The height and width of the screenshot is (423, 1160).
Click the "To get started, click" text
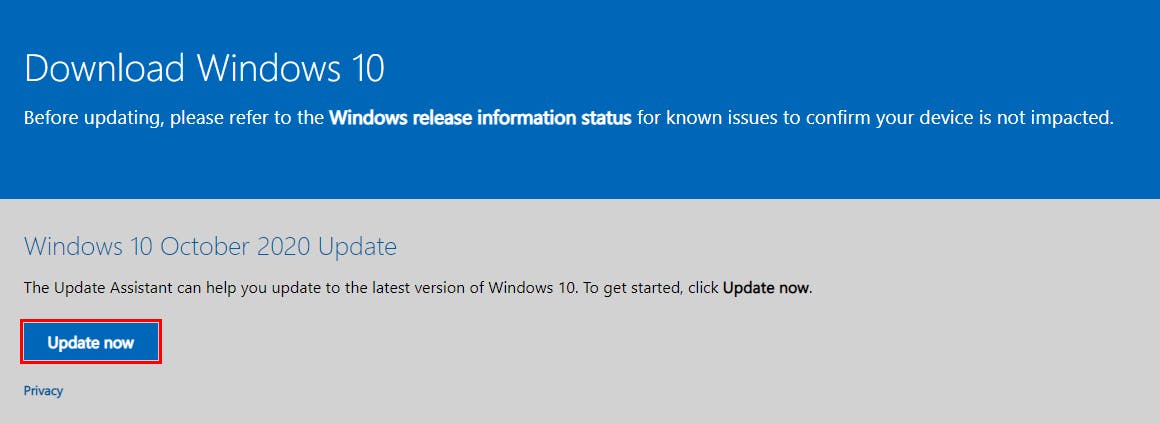(650, 288)
